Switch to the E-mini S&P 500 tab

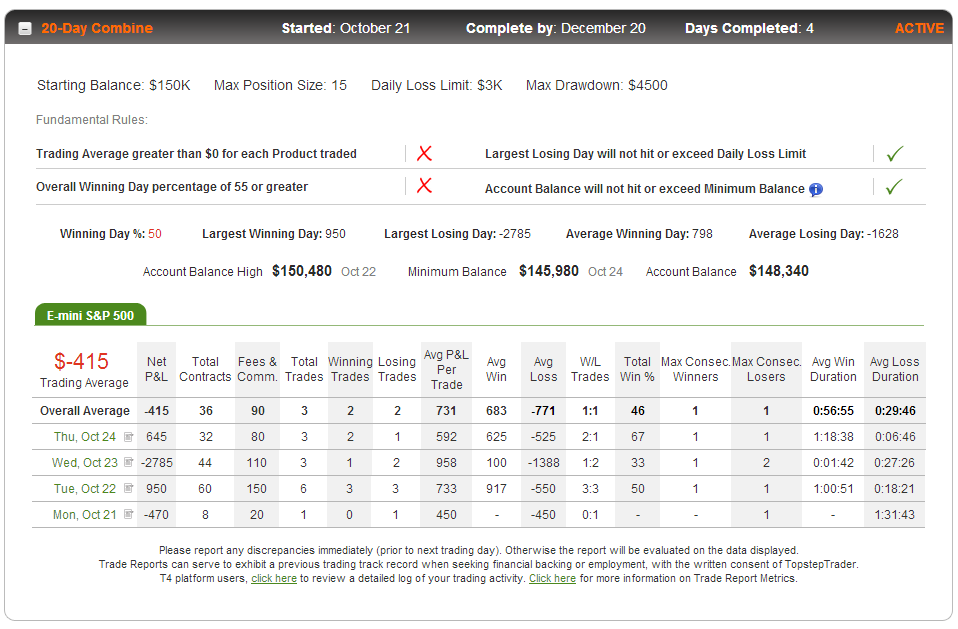[90, 315]
